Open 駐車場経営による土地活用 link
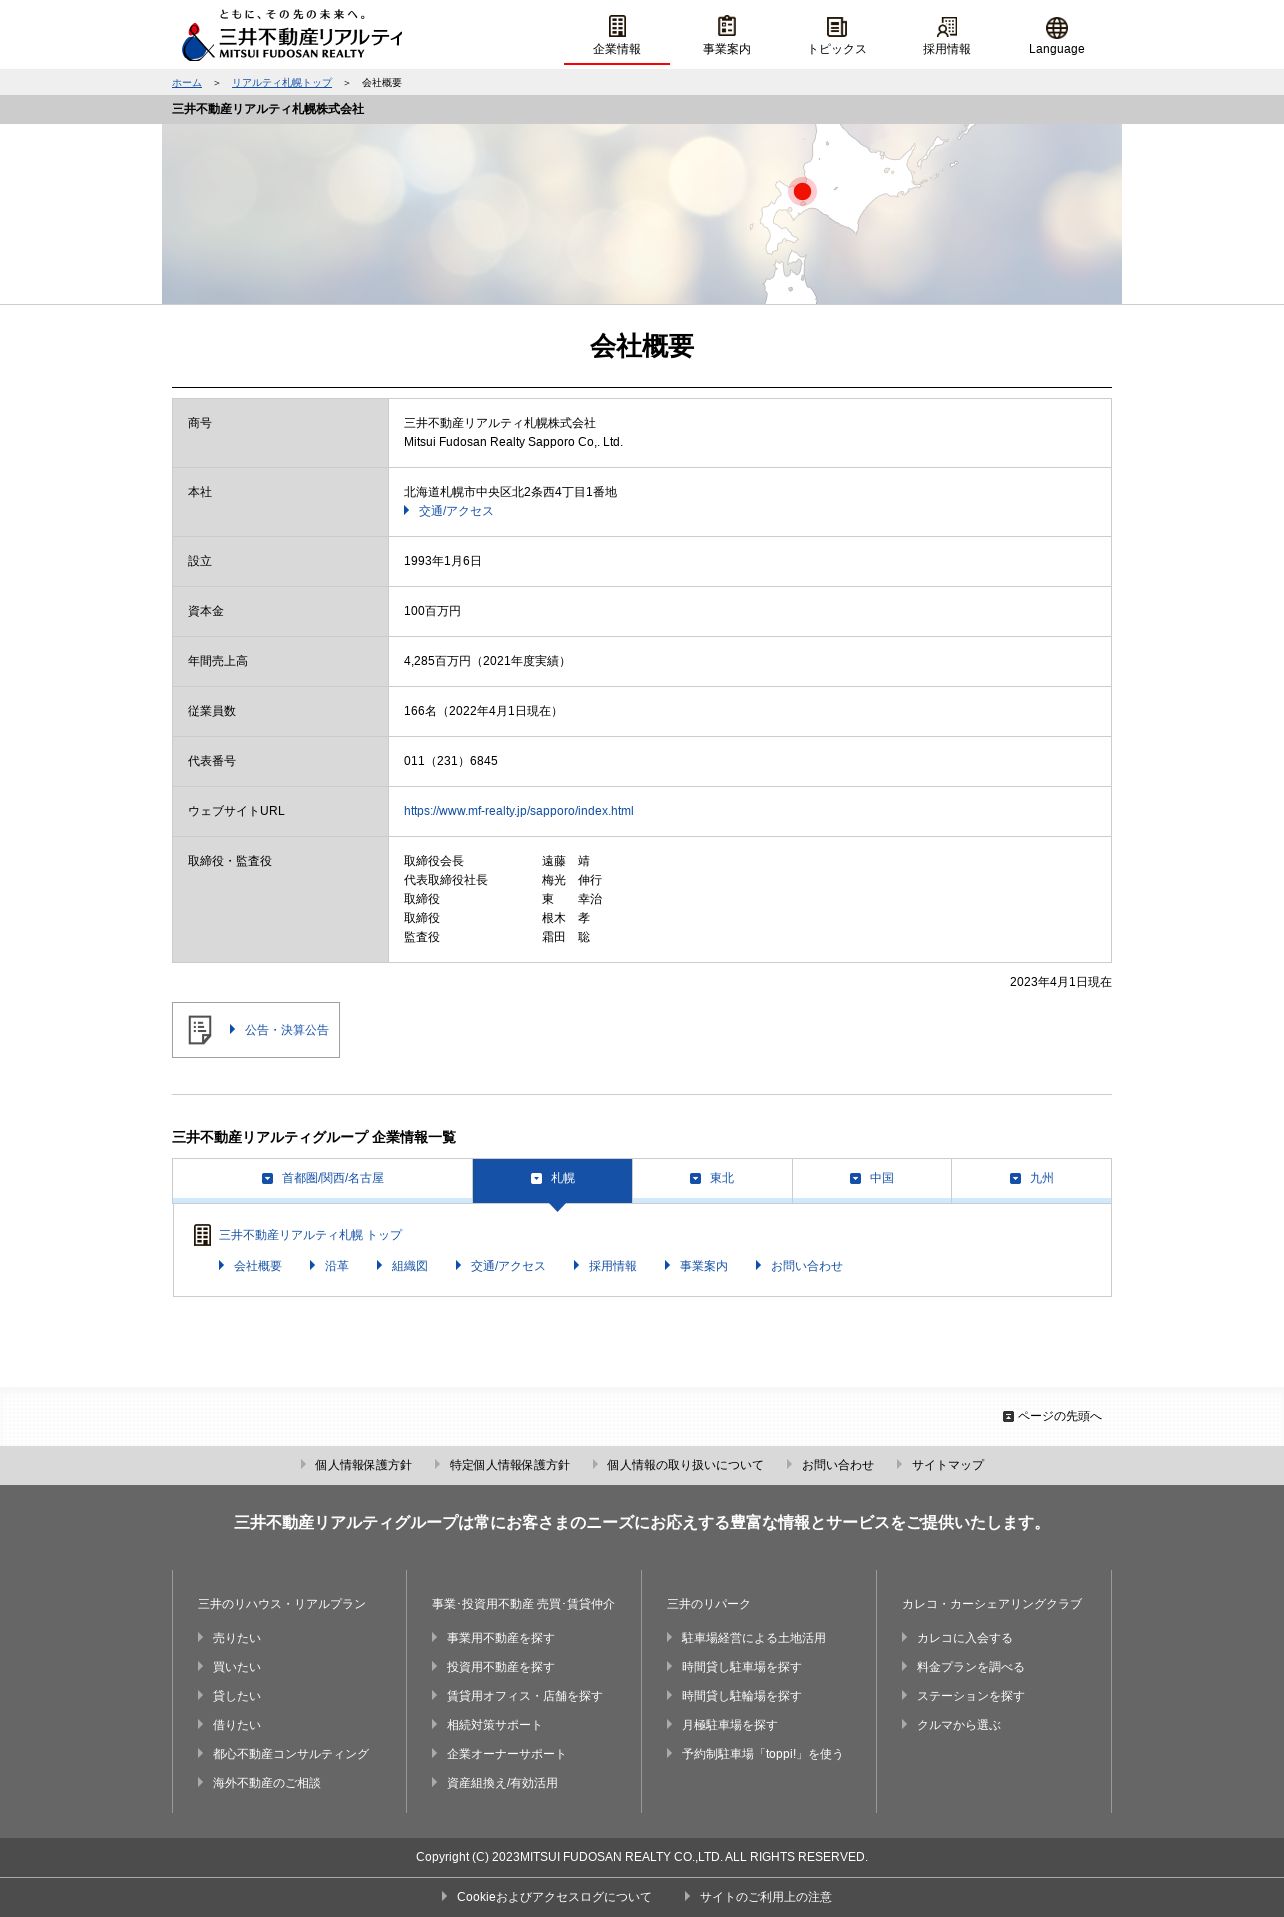Screen dimensions: 1284x1917 (x=753, y=1638)
